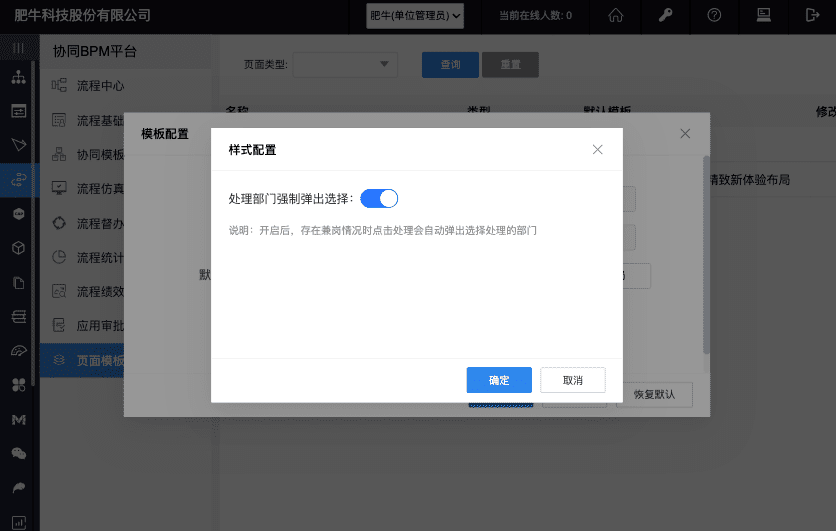Click the 重置 reset button

click(x=510, y=65)
